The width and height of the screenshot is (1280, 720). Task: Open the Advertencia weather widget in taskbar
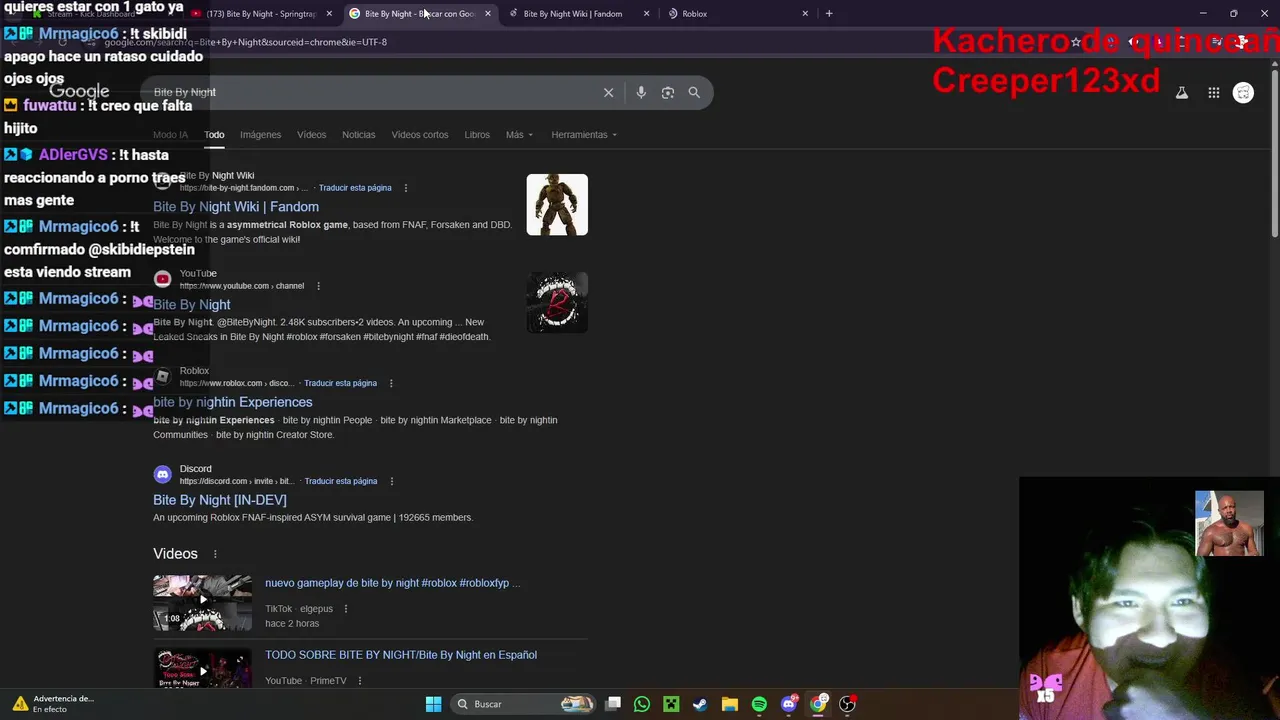53,704
